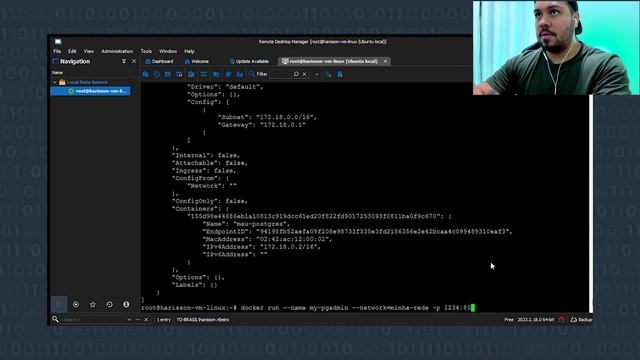Open the dash dropdown right of the Filter box
This screenshot has height=360, width=640.
tap(317, 74)
